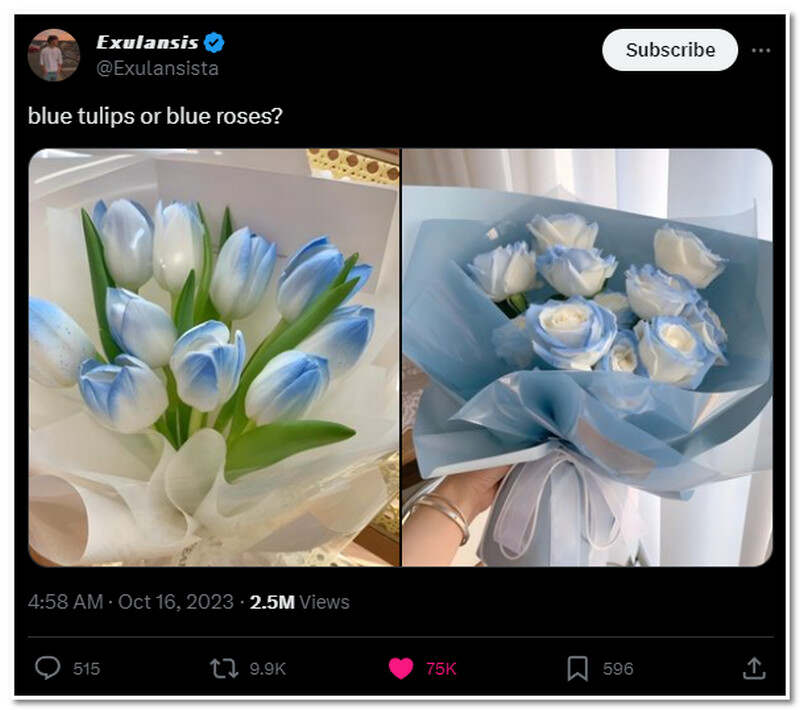800x710 pixels.
Task: Click the 9.9K reposts count
Action: (267, 668)
